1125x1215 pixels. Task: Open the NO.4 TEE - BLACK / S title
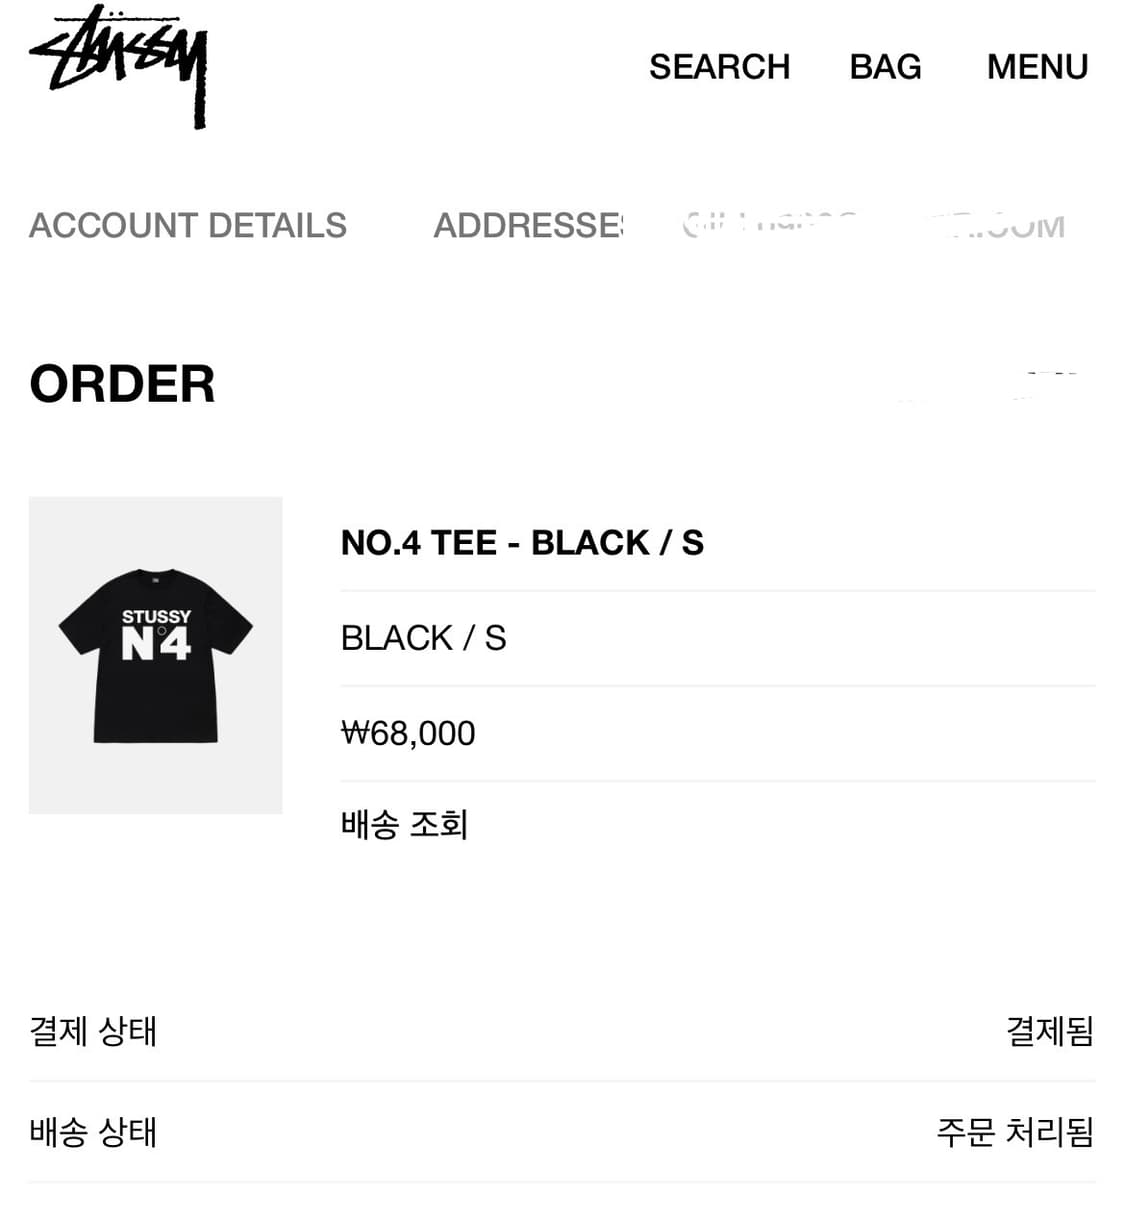pyautogui.click(x=522, y=543)
